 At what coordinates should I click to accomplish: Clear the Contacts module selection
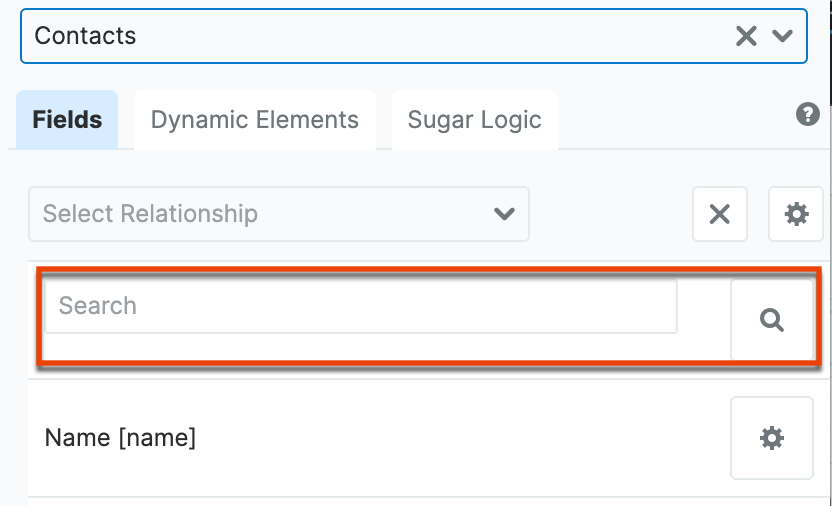click(746, 37)
